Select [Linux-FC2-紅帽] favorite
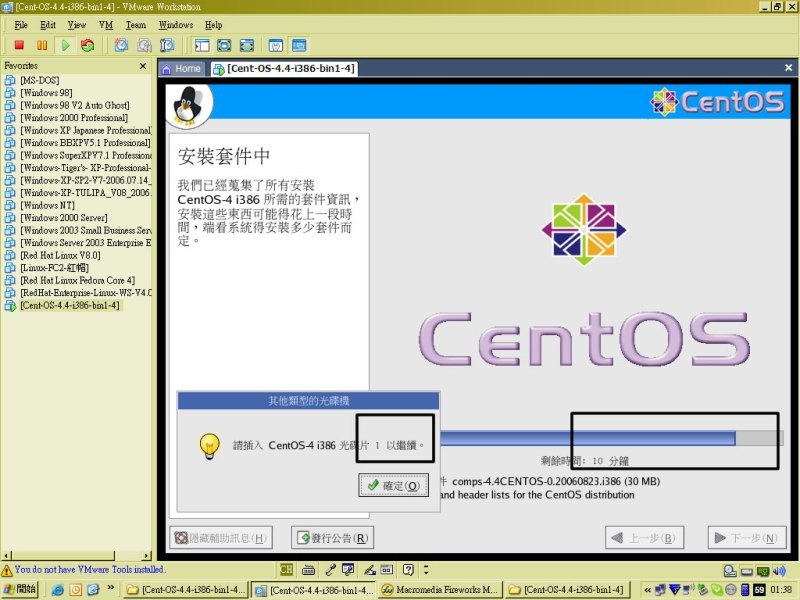Image resolution: width=800 pixels, height=600 pixels. click(x=55, y=268)
